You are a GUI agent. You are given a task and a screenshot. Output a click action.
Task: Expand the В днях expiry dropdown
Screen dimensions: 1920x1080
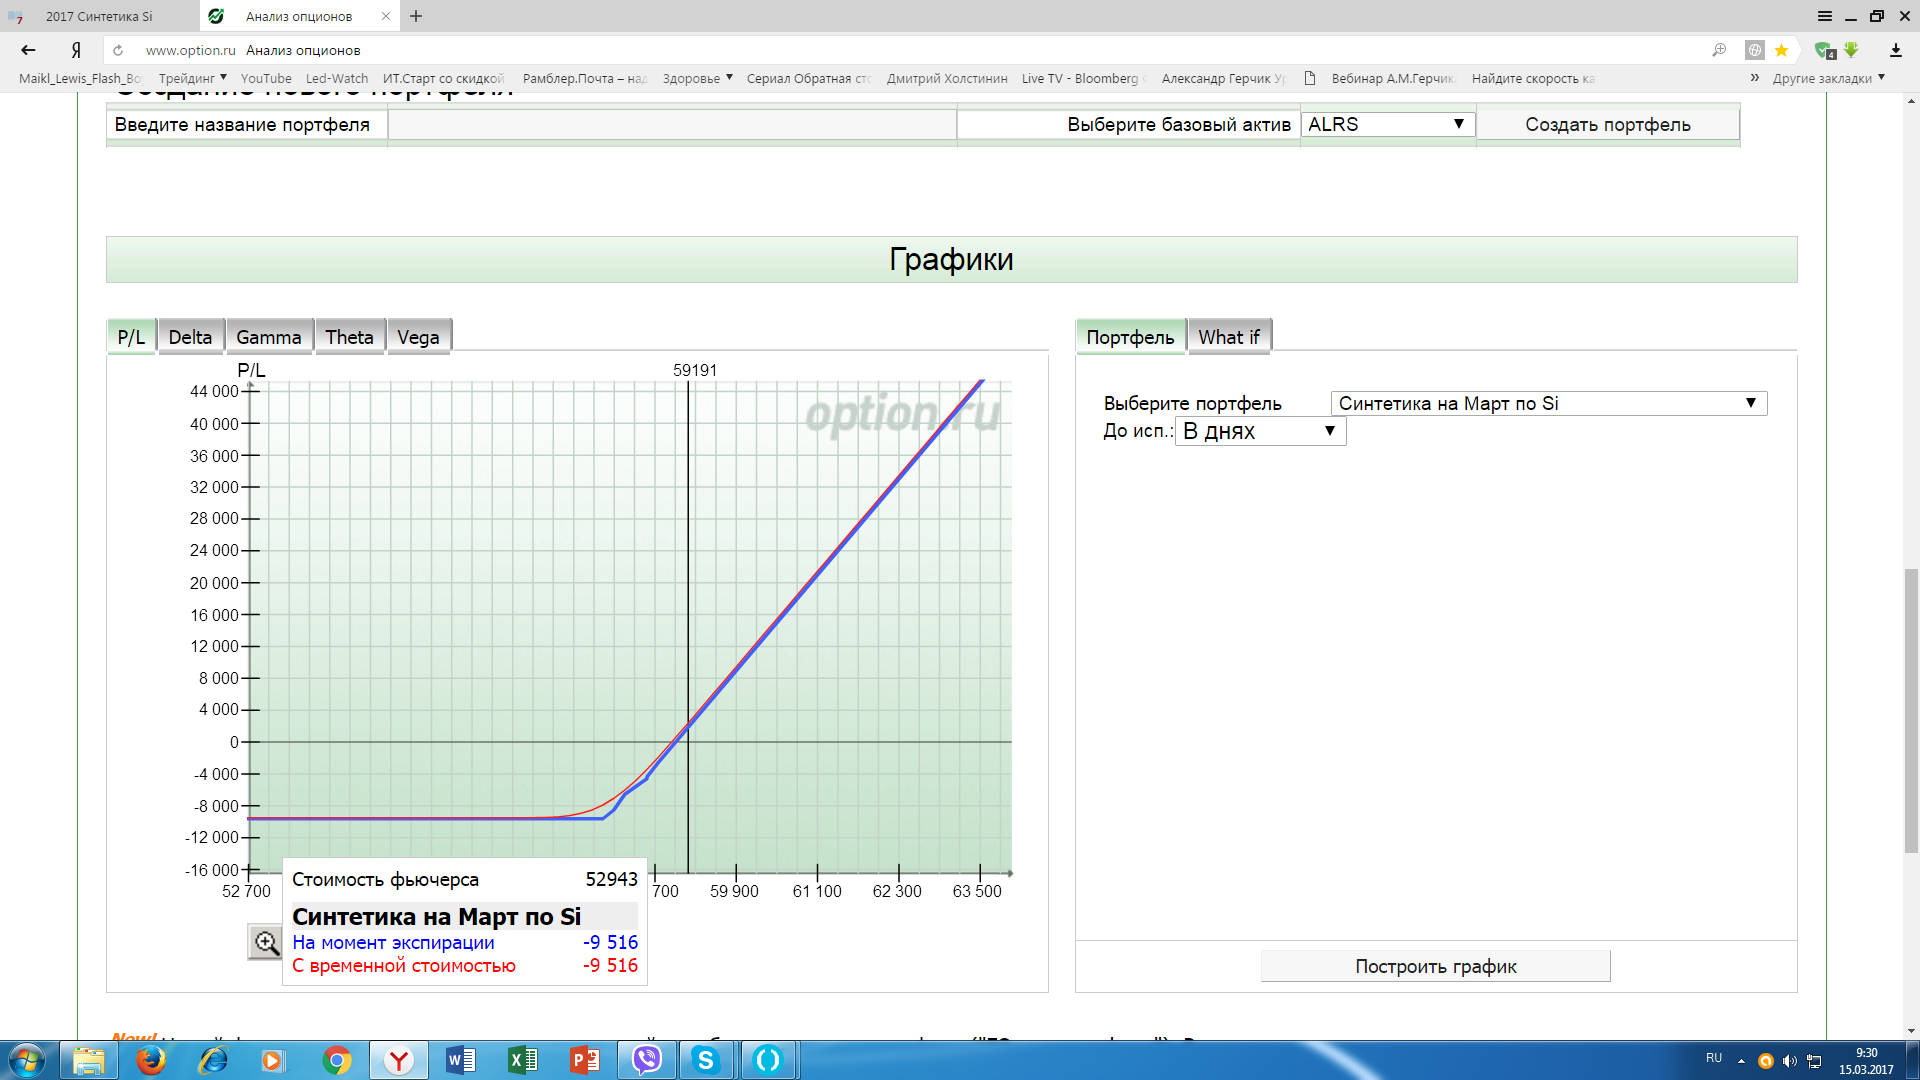click(1259, 431)
